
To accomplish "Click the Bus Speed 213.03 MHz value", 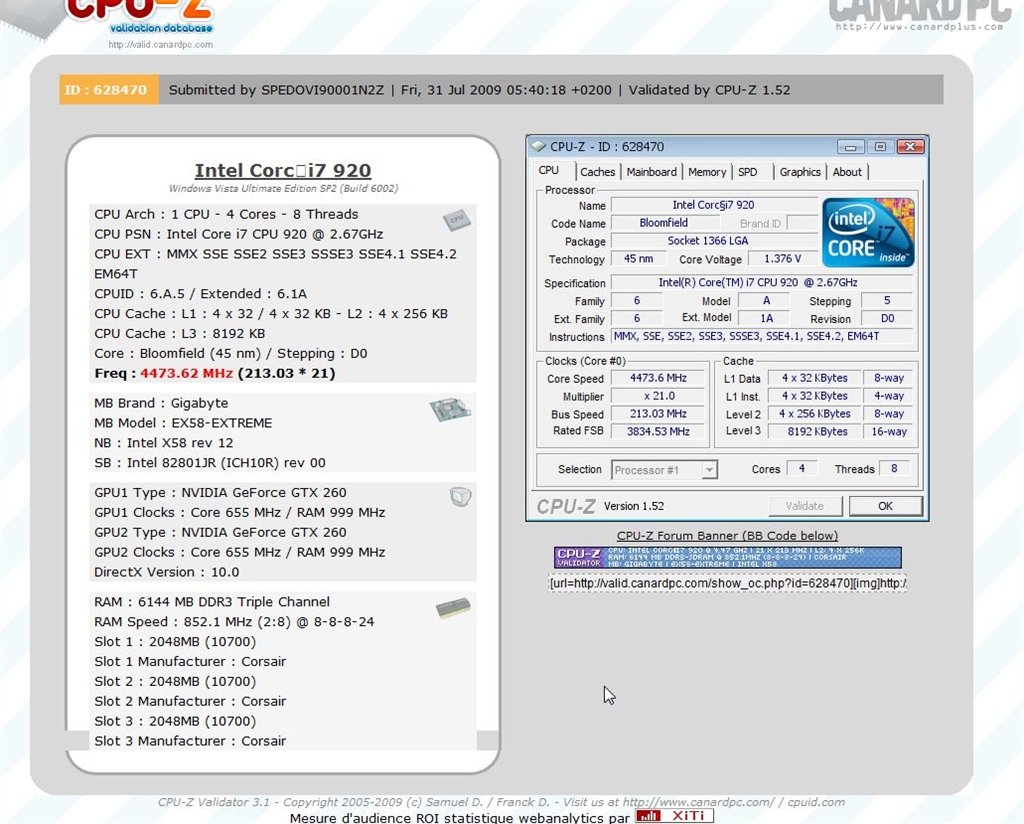I will pyautogui.click(x=658, y=413).
